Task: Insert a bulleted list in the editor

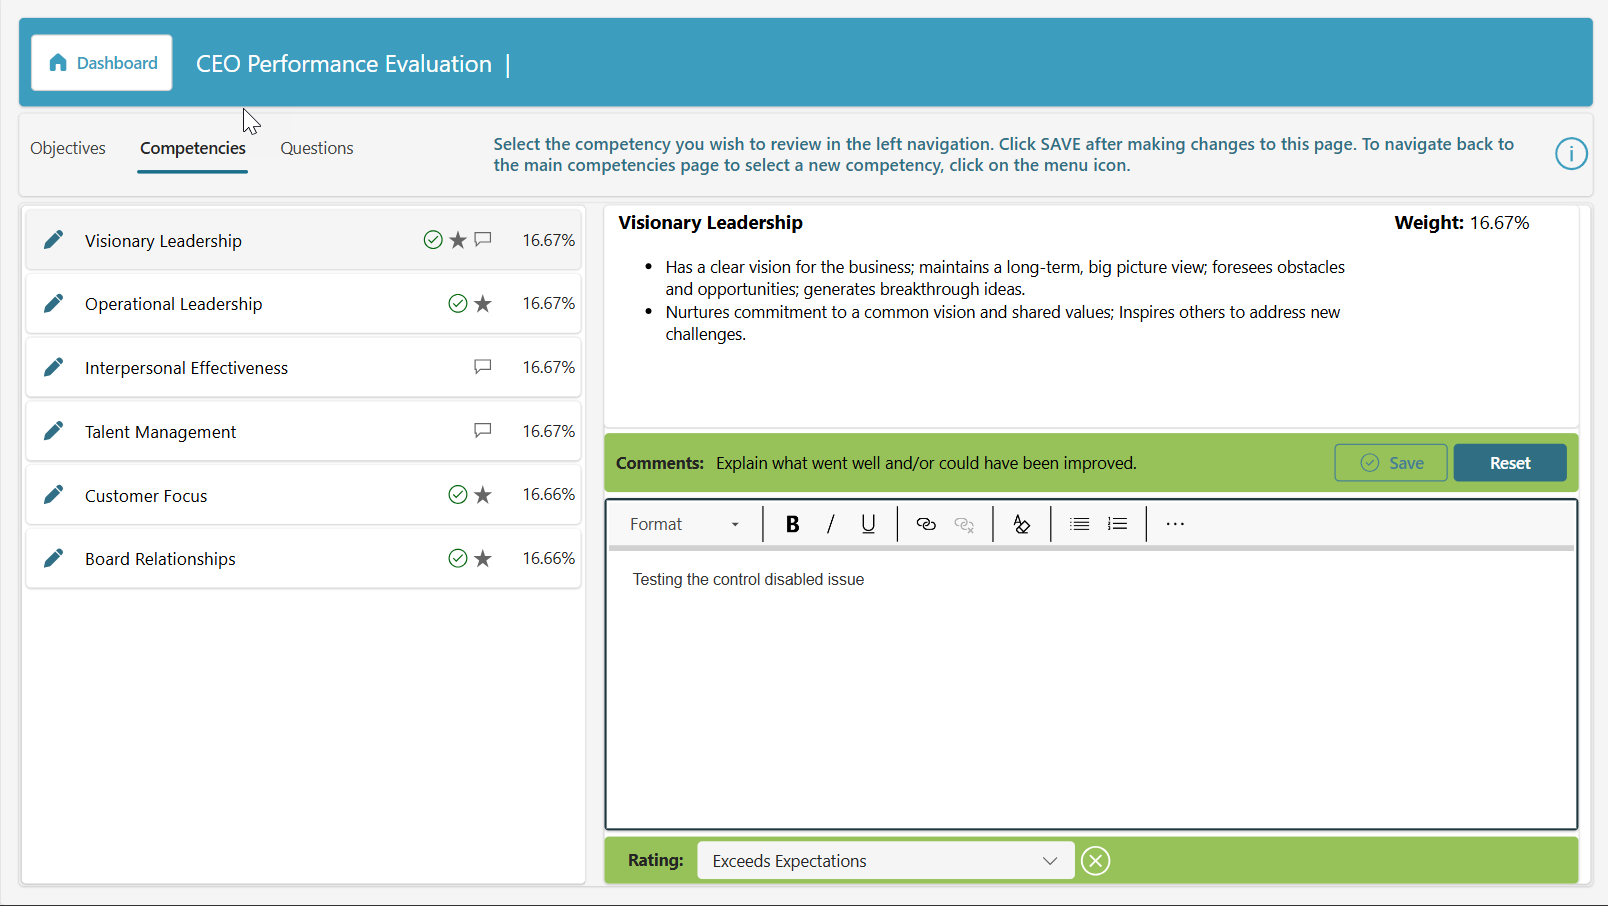Action: 1079,524
